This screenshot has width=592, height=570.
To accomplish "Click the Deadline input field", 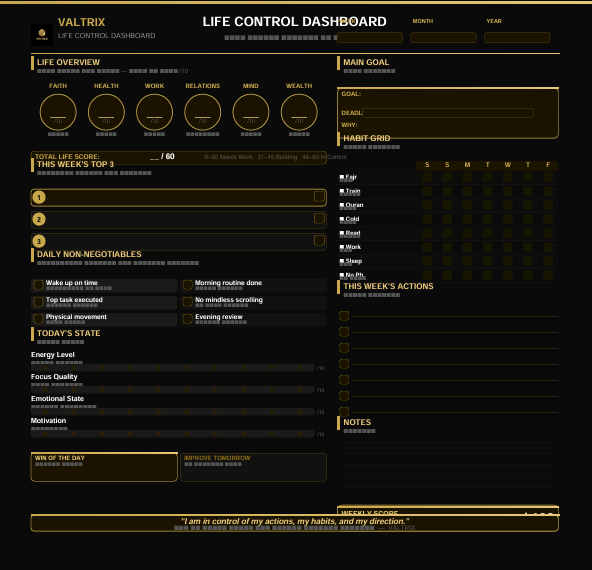I will [448, 112].
